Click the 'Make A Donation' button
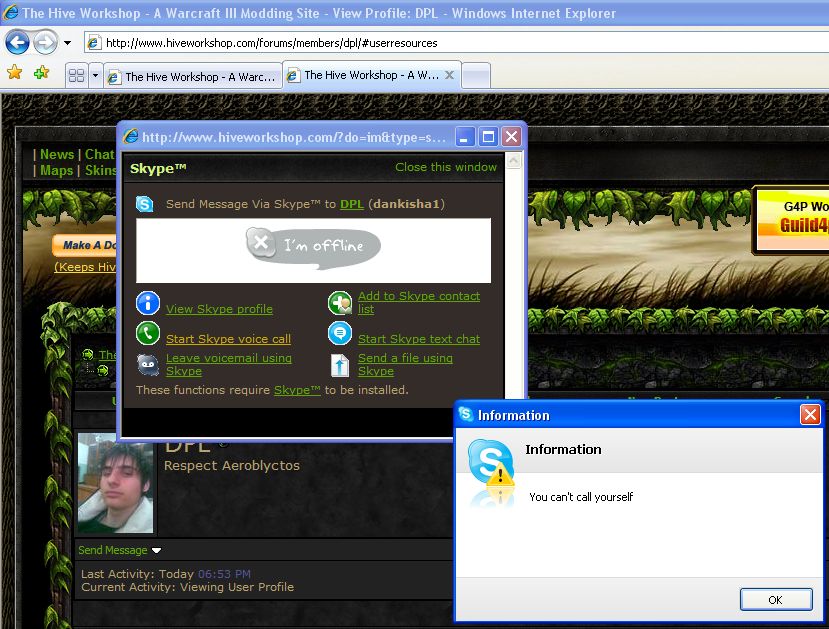This screenshot has height=629, width=829. [x=85, y=245]
